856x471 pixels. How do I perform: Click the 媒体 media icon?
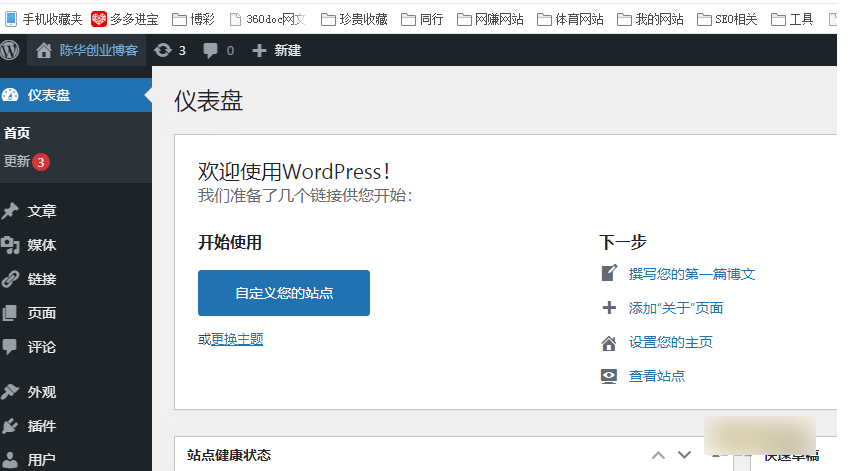click(10, 245)
